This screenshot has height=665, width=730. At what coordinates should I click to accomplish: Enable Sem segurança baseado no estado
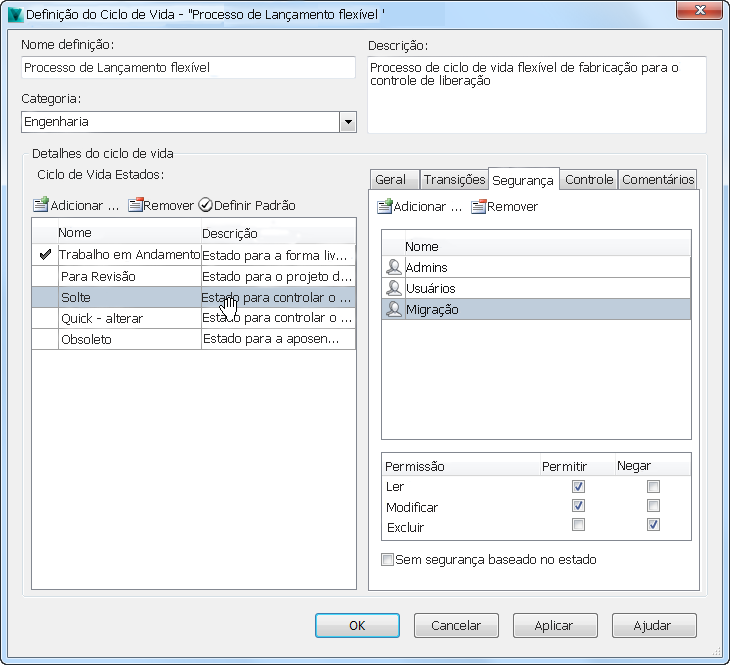click(x=387, y=559)
